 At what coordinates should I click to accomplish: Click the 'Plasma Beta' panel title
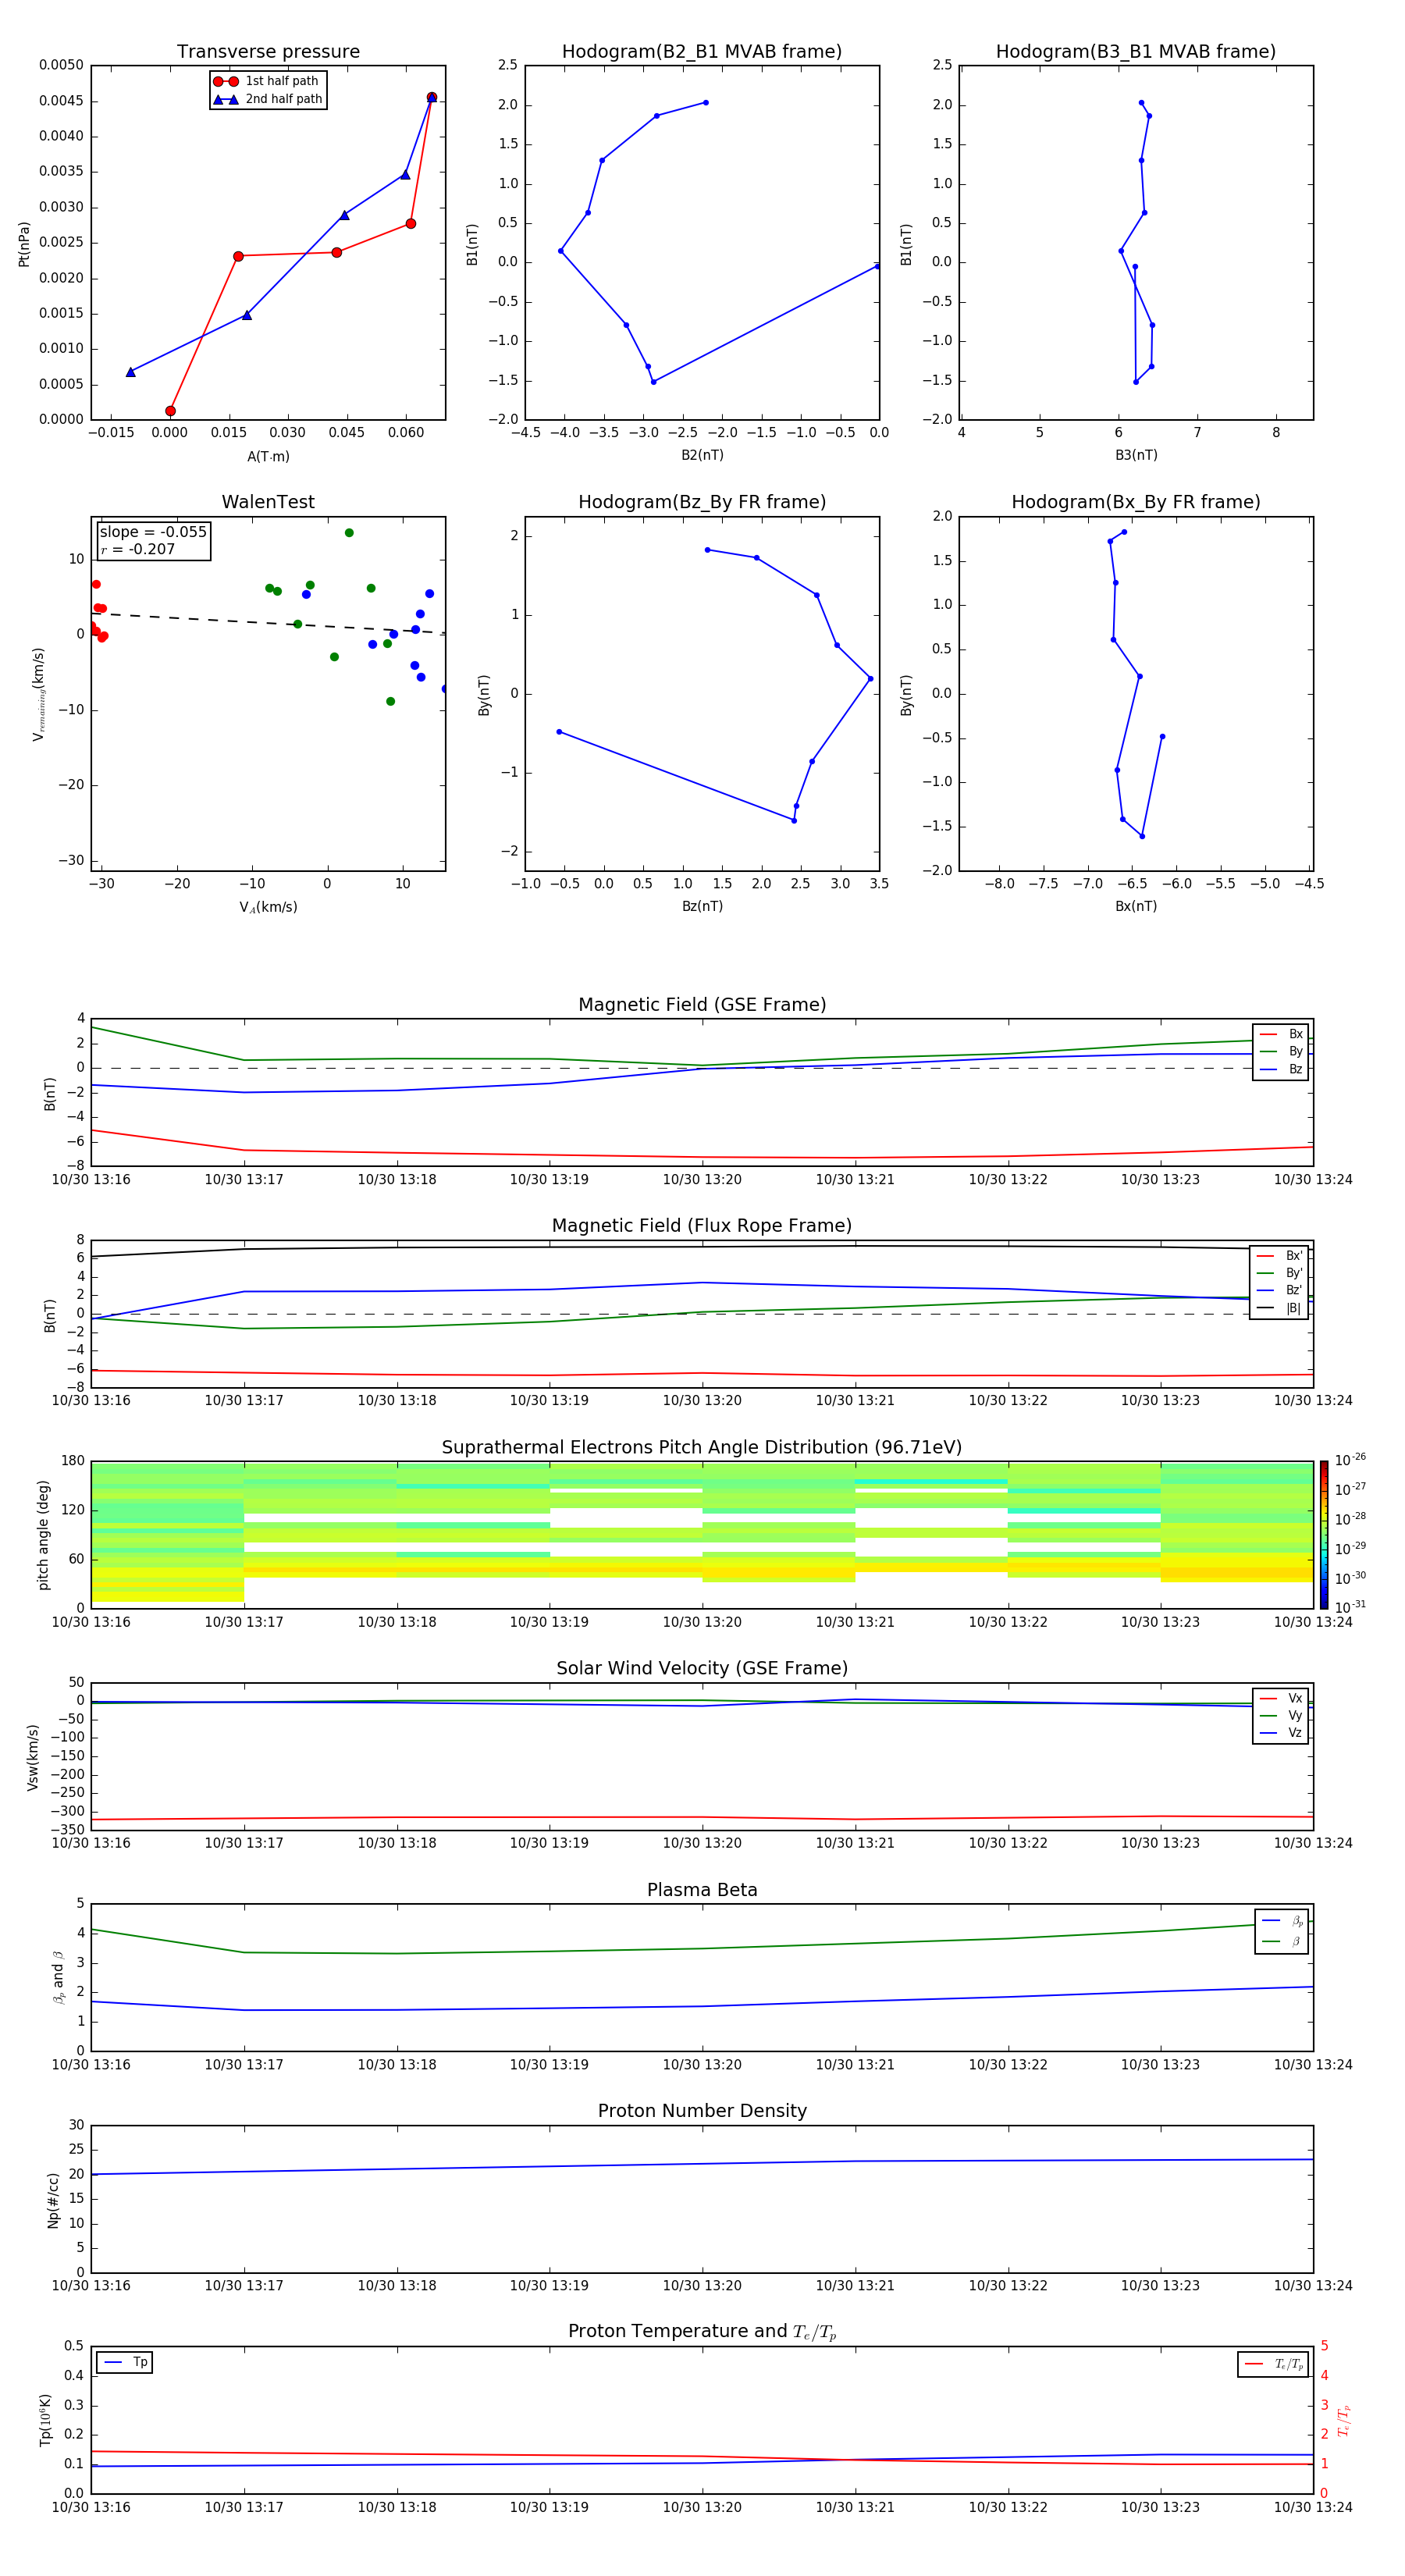pos(702,1890)
